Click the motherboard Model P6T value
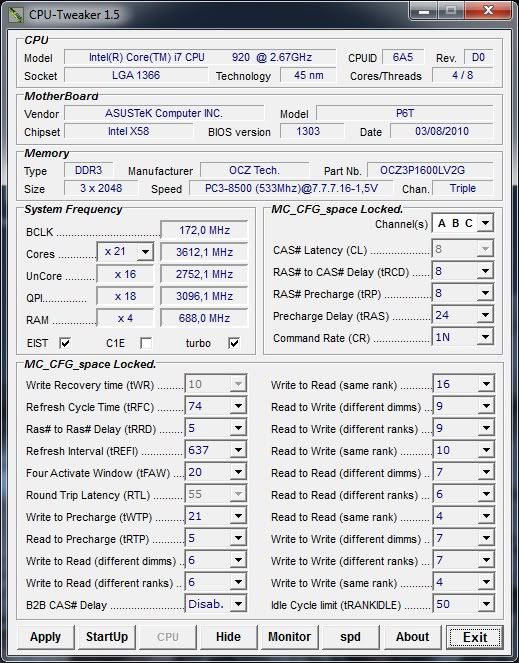 point(405,113)
